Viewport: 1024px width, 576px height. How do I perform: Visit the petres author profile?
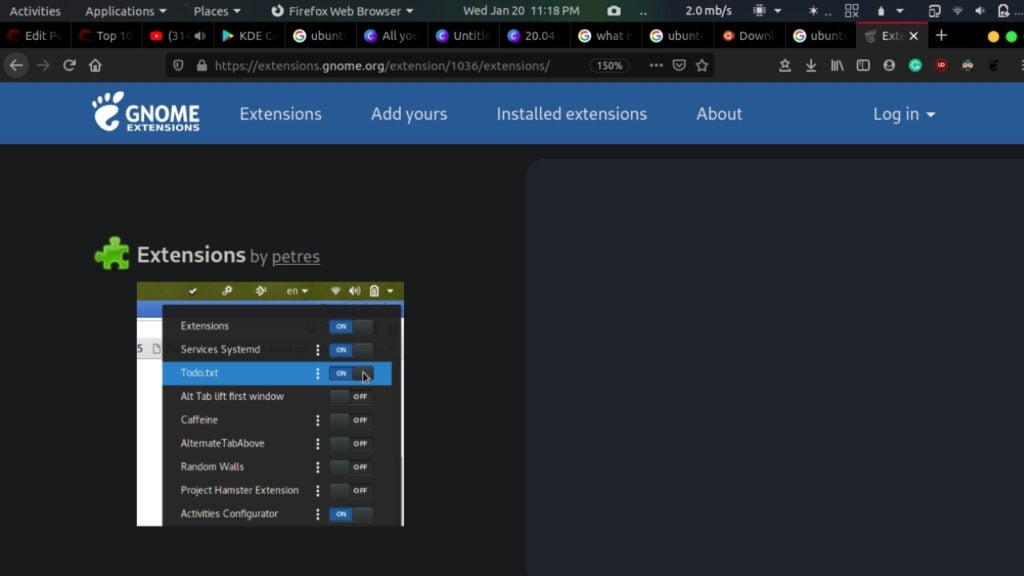pyautogui.click(x=295, y=256)
